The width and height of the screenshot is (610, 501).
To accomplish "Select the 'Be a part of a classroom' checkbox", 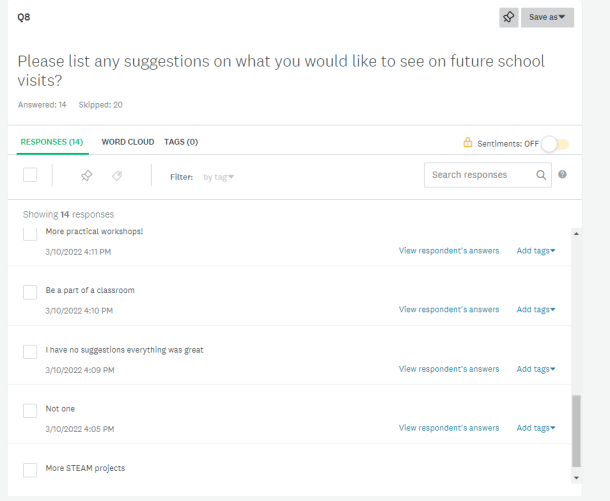I will point(30,291).
